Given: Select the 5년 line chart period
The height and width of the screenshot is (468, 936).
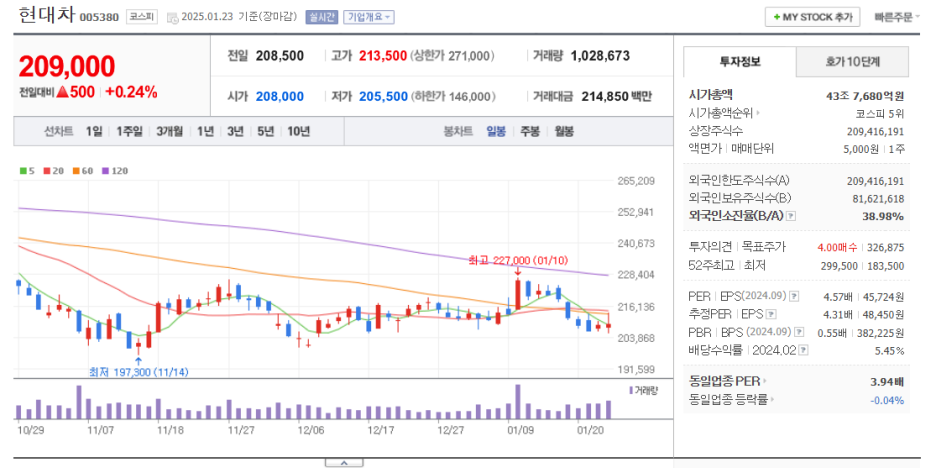Looking at the screenshot, I should (x=266, y=132).
